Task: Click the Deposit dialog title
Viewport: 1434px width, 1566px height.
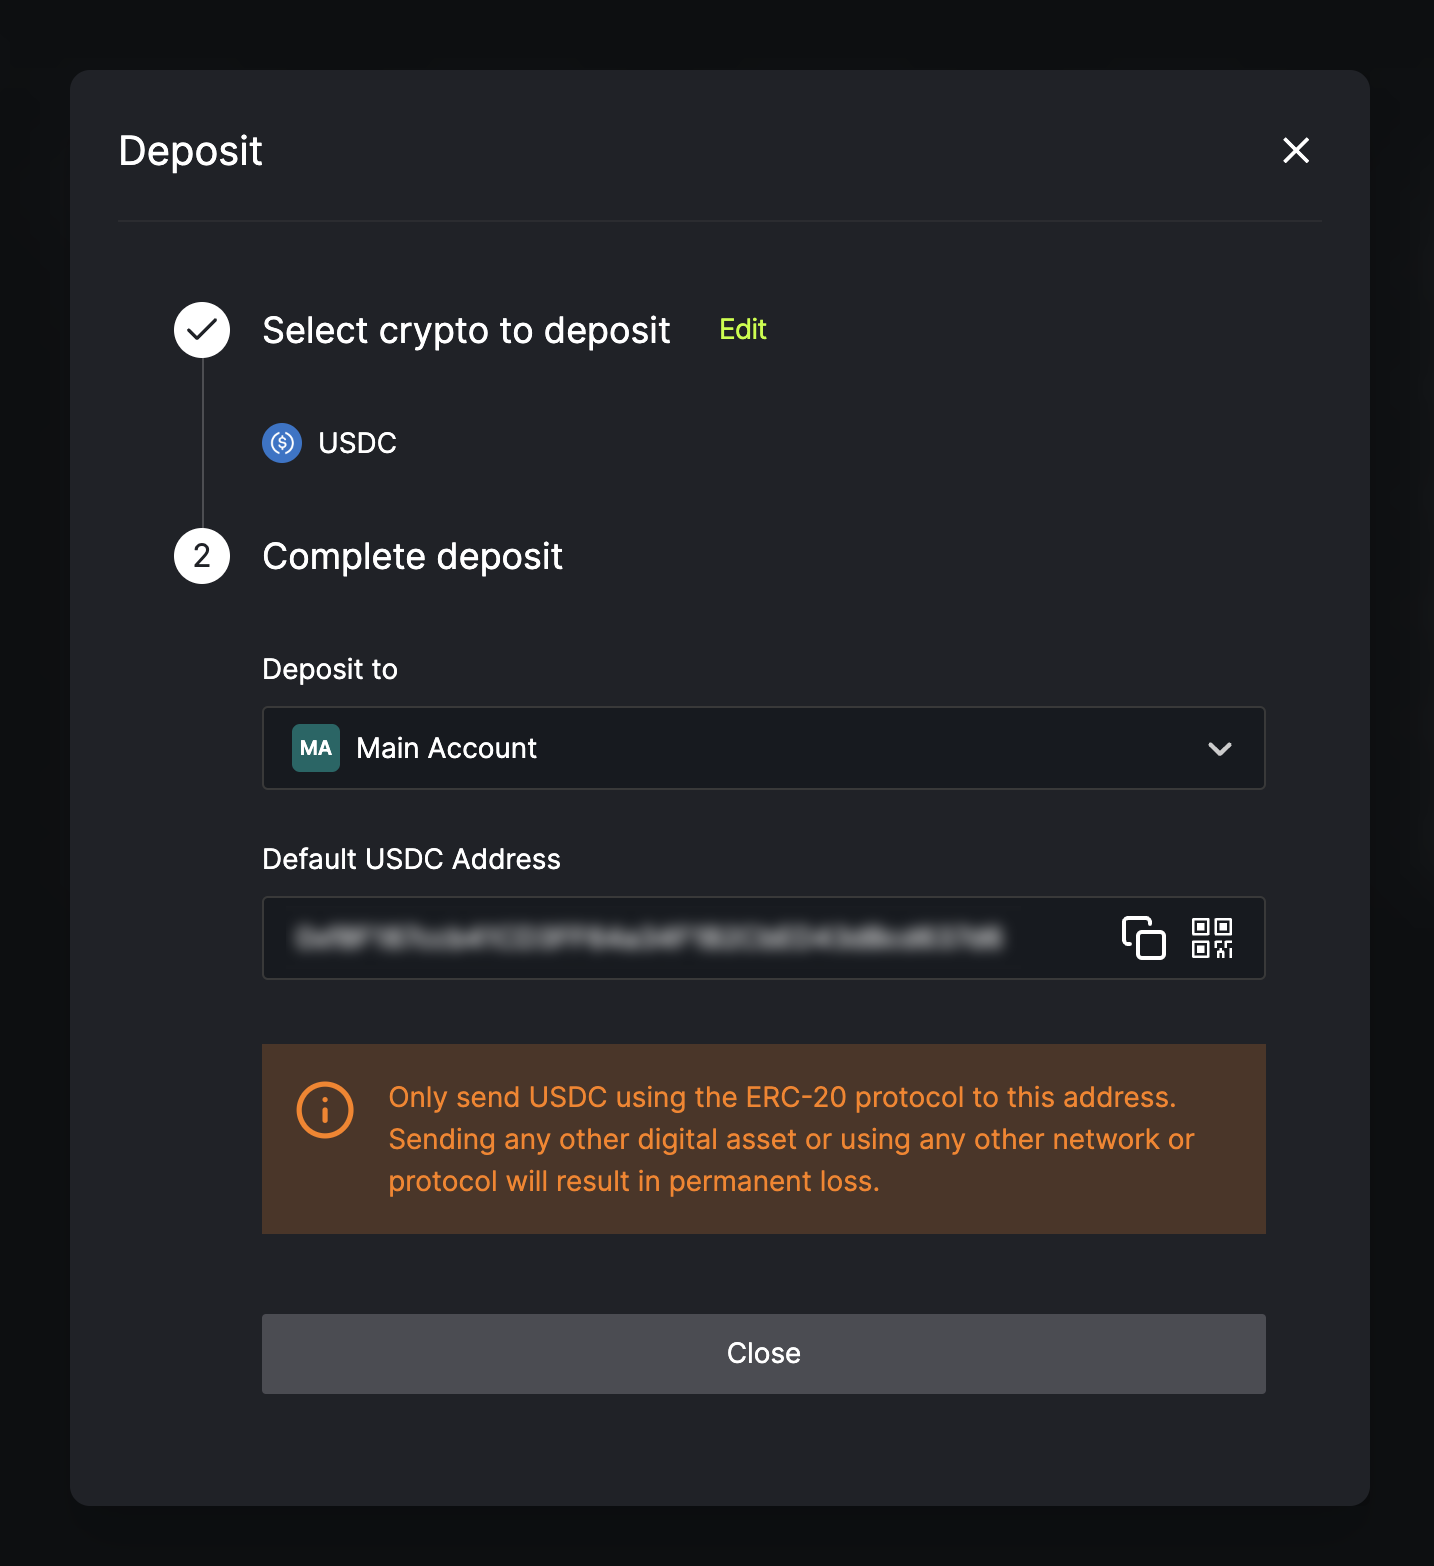Action: pyautogui.click(x=191, y=151)
